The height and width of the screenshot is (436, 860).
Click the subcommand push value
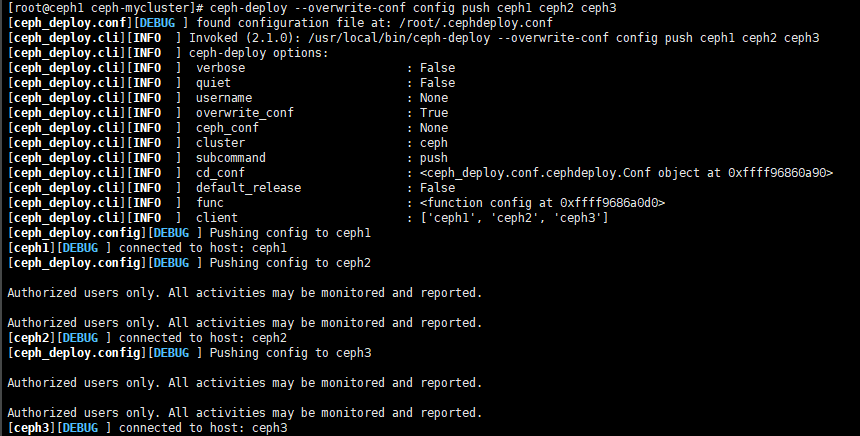click(434, 158)
